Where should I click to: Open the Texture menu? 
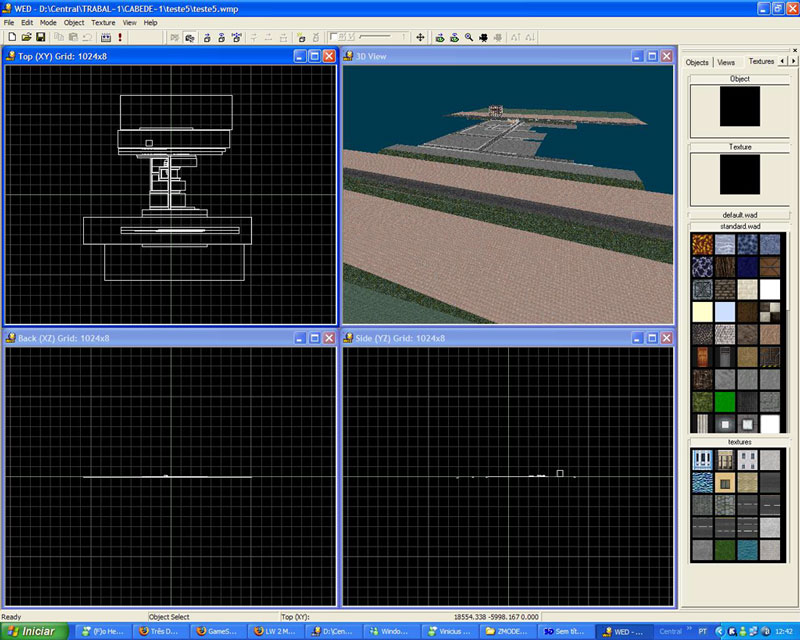103,22
